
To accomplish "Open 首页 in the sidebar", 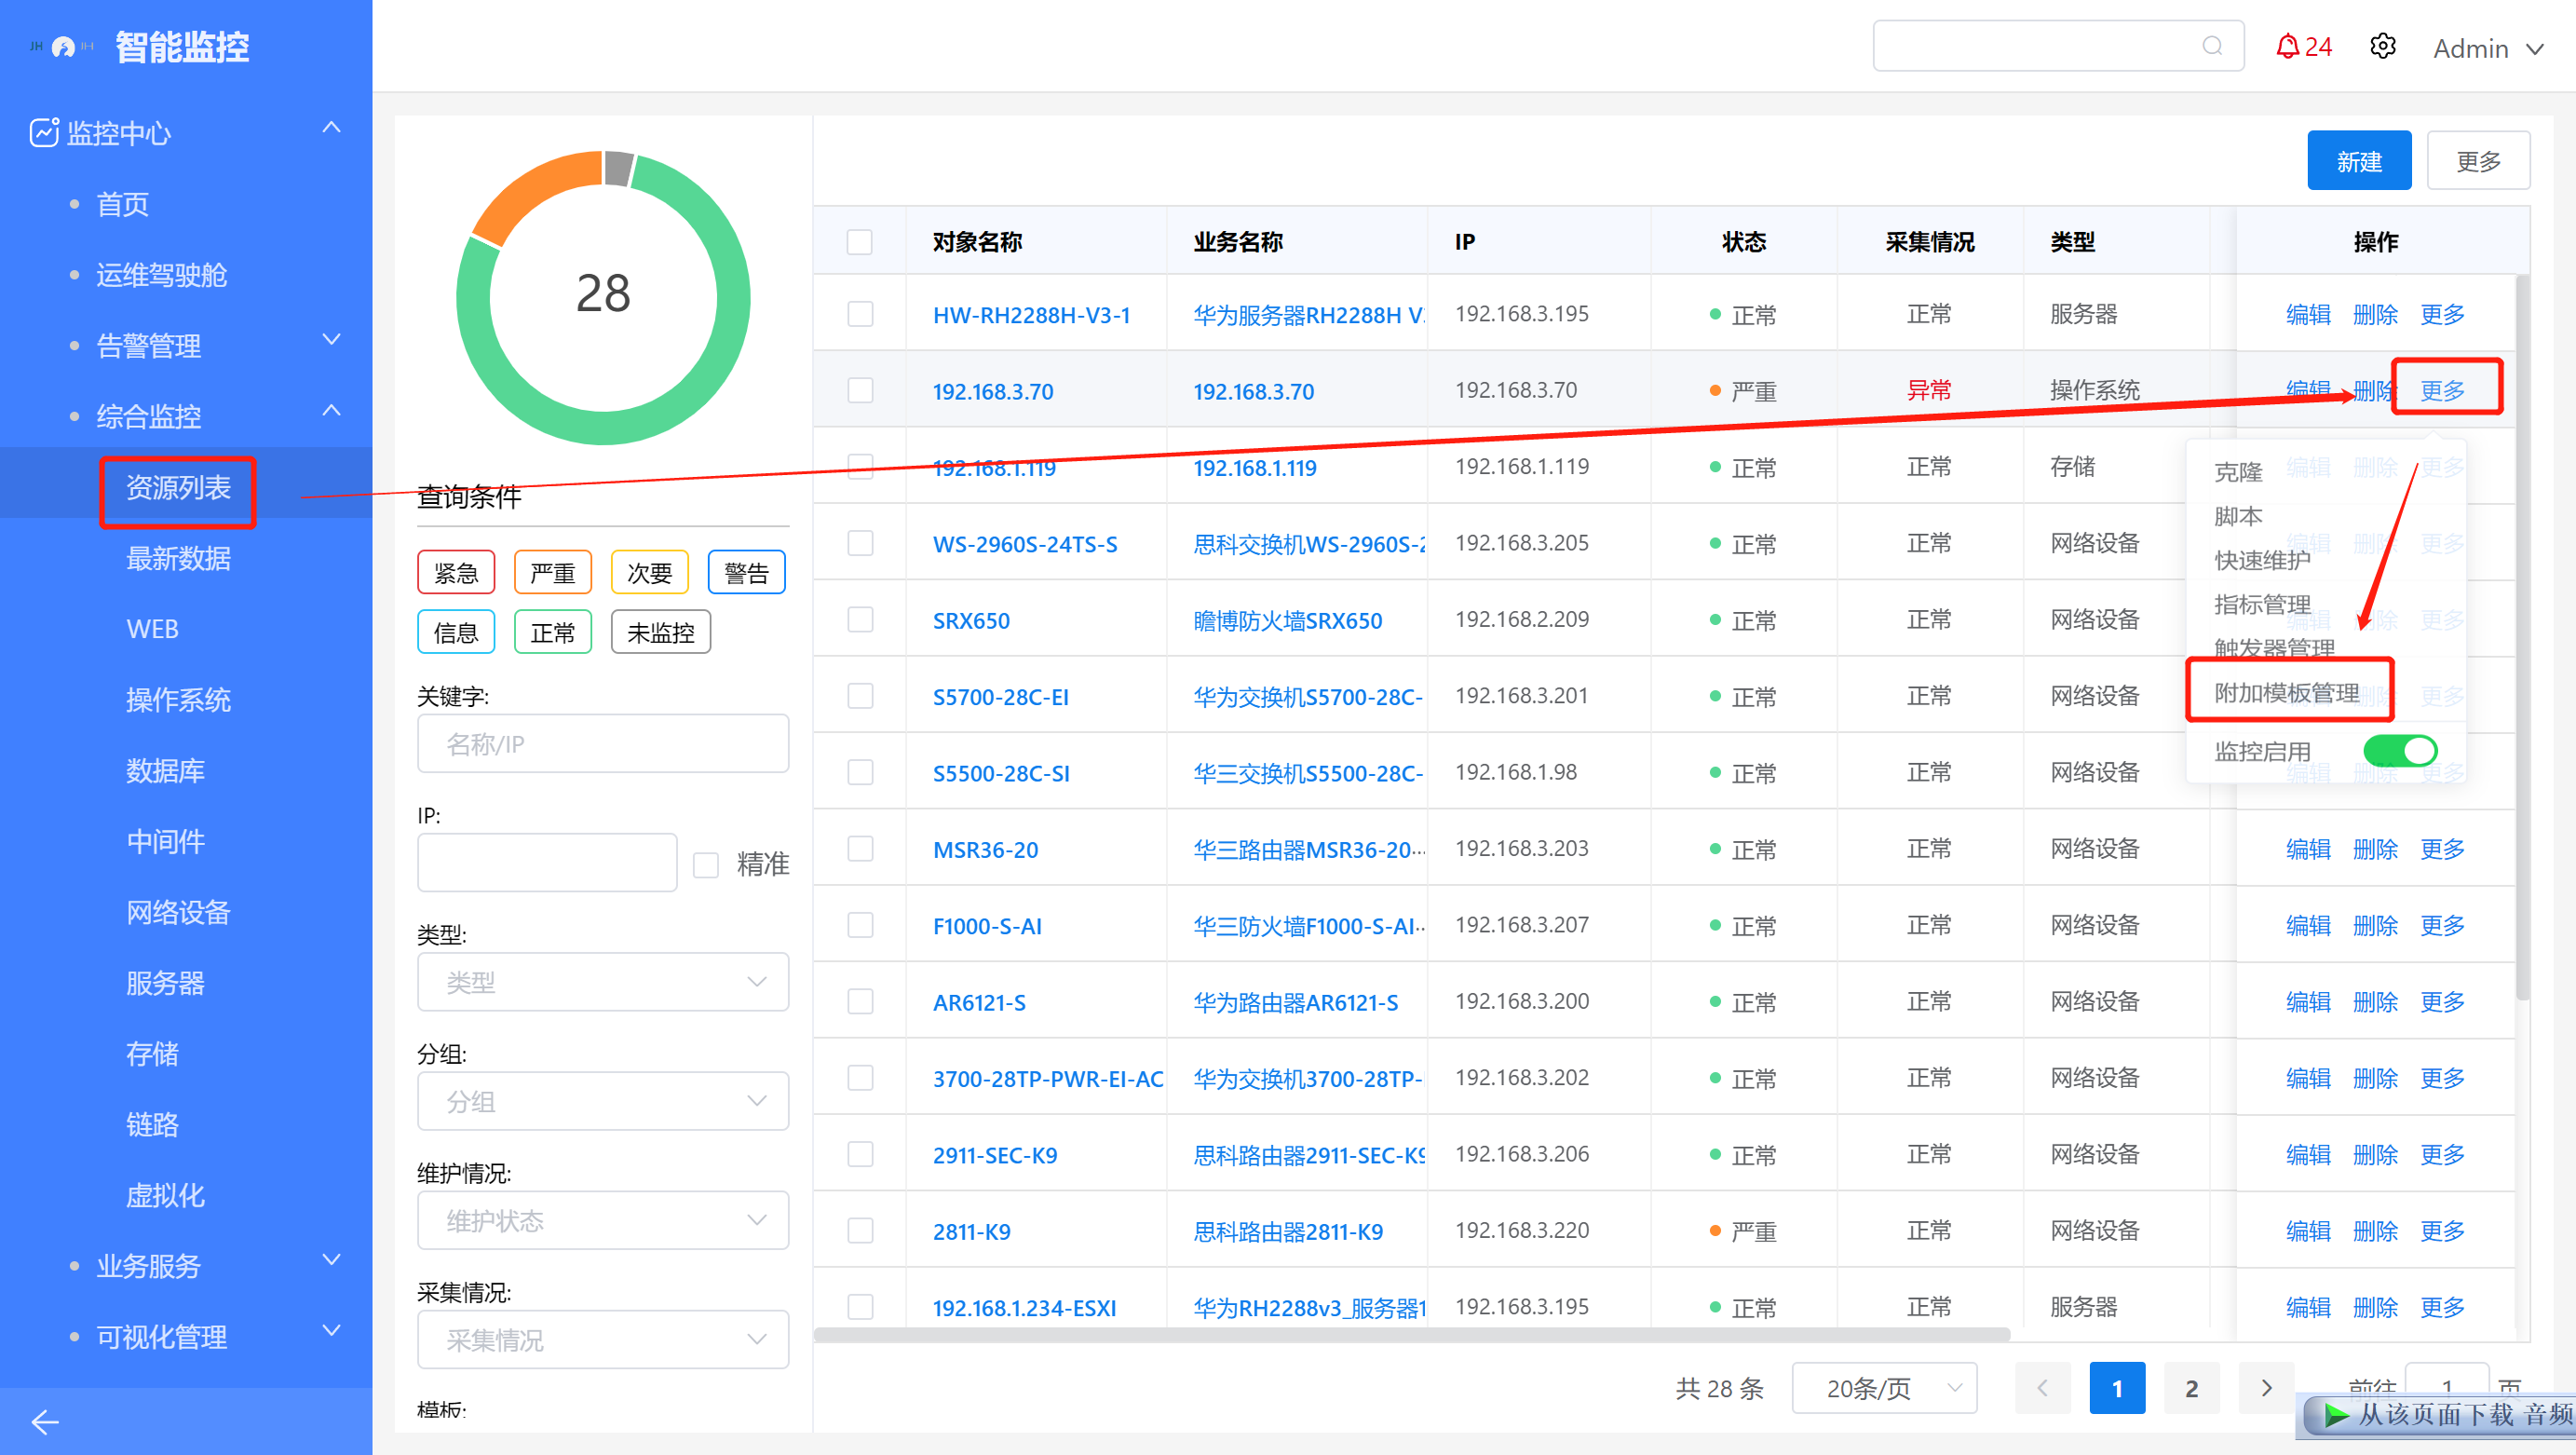I will click(x=122, y=204).
